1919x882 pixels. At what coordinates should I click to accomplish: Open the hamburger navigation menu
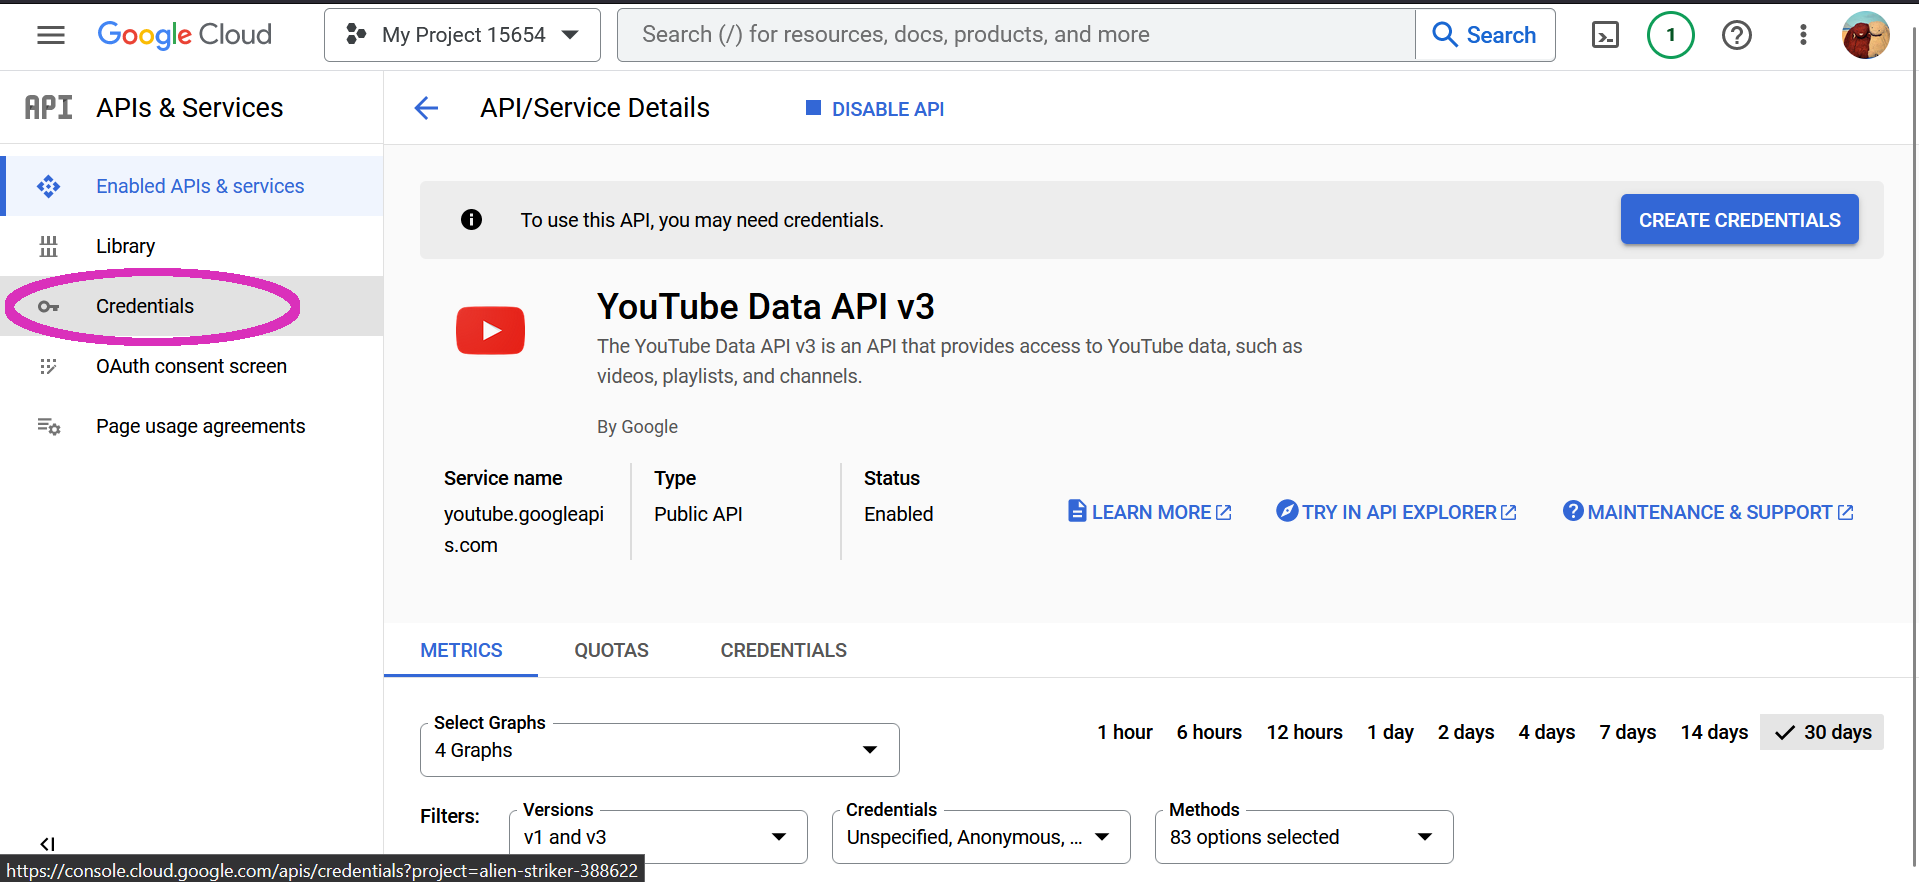click(50, 35)
